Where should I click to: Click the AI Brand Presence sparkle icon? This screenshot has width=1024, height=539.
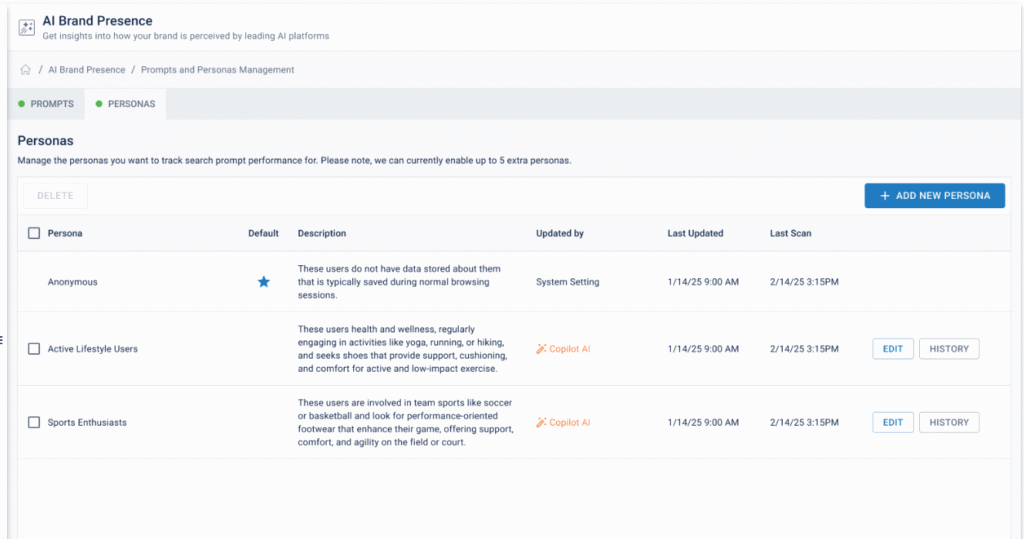(27, 27)
